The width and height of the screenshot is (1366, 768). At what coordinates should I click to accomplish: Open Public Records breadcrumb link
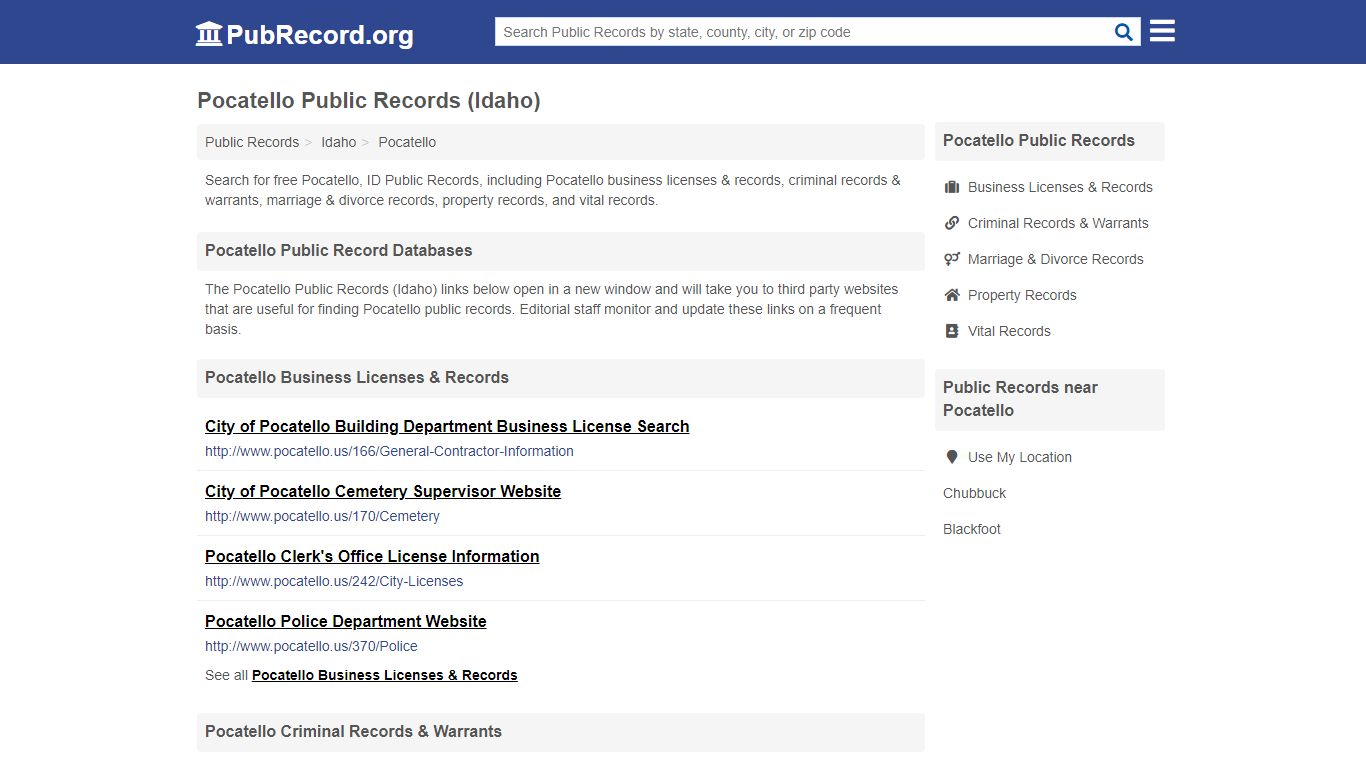[252, 142]
